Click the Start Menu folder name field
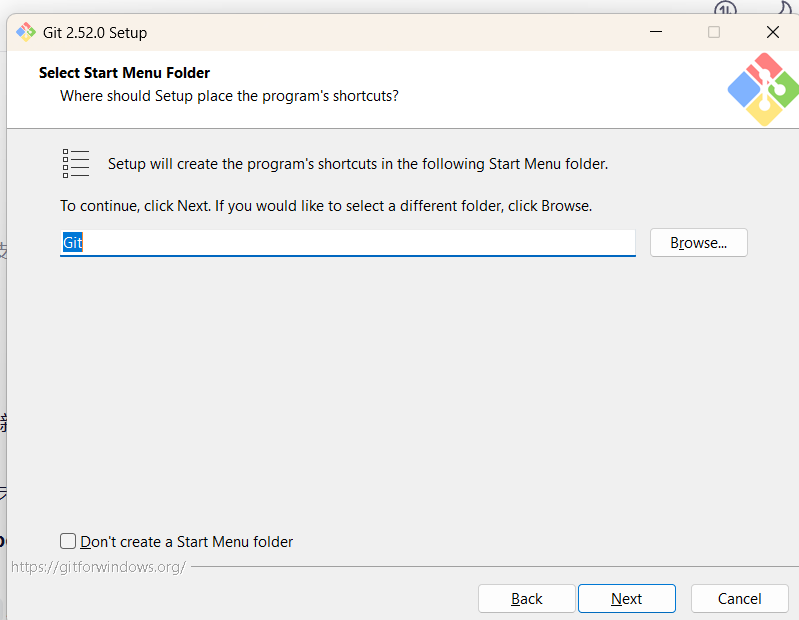The image size is (799, 620). pos(348,242)
